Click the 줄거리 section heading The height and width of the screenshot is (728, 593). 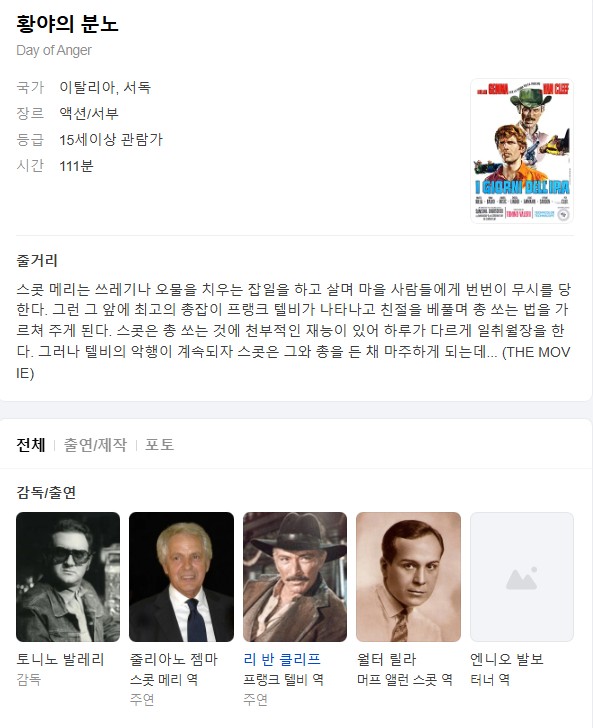(37, 260)
